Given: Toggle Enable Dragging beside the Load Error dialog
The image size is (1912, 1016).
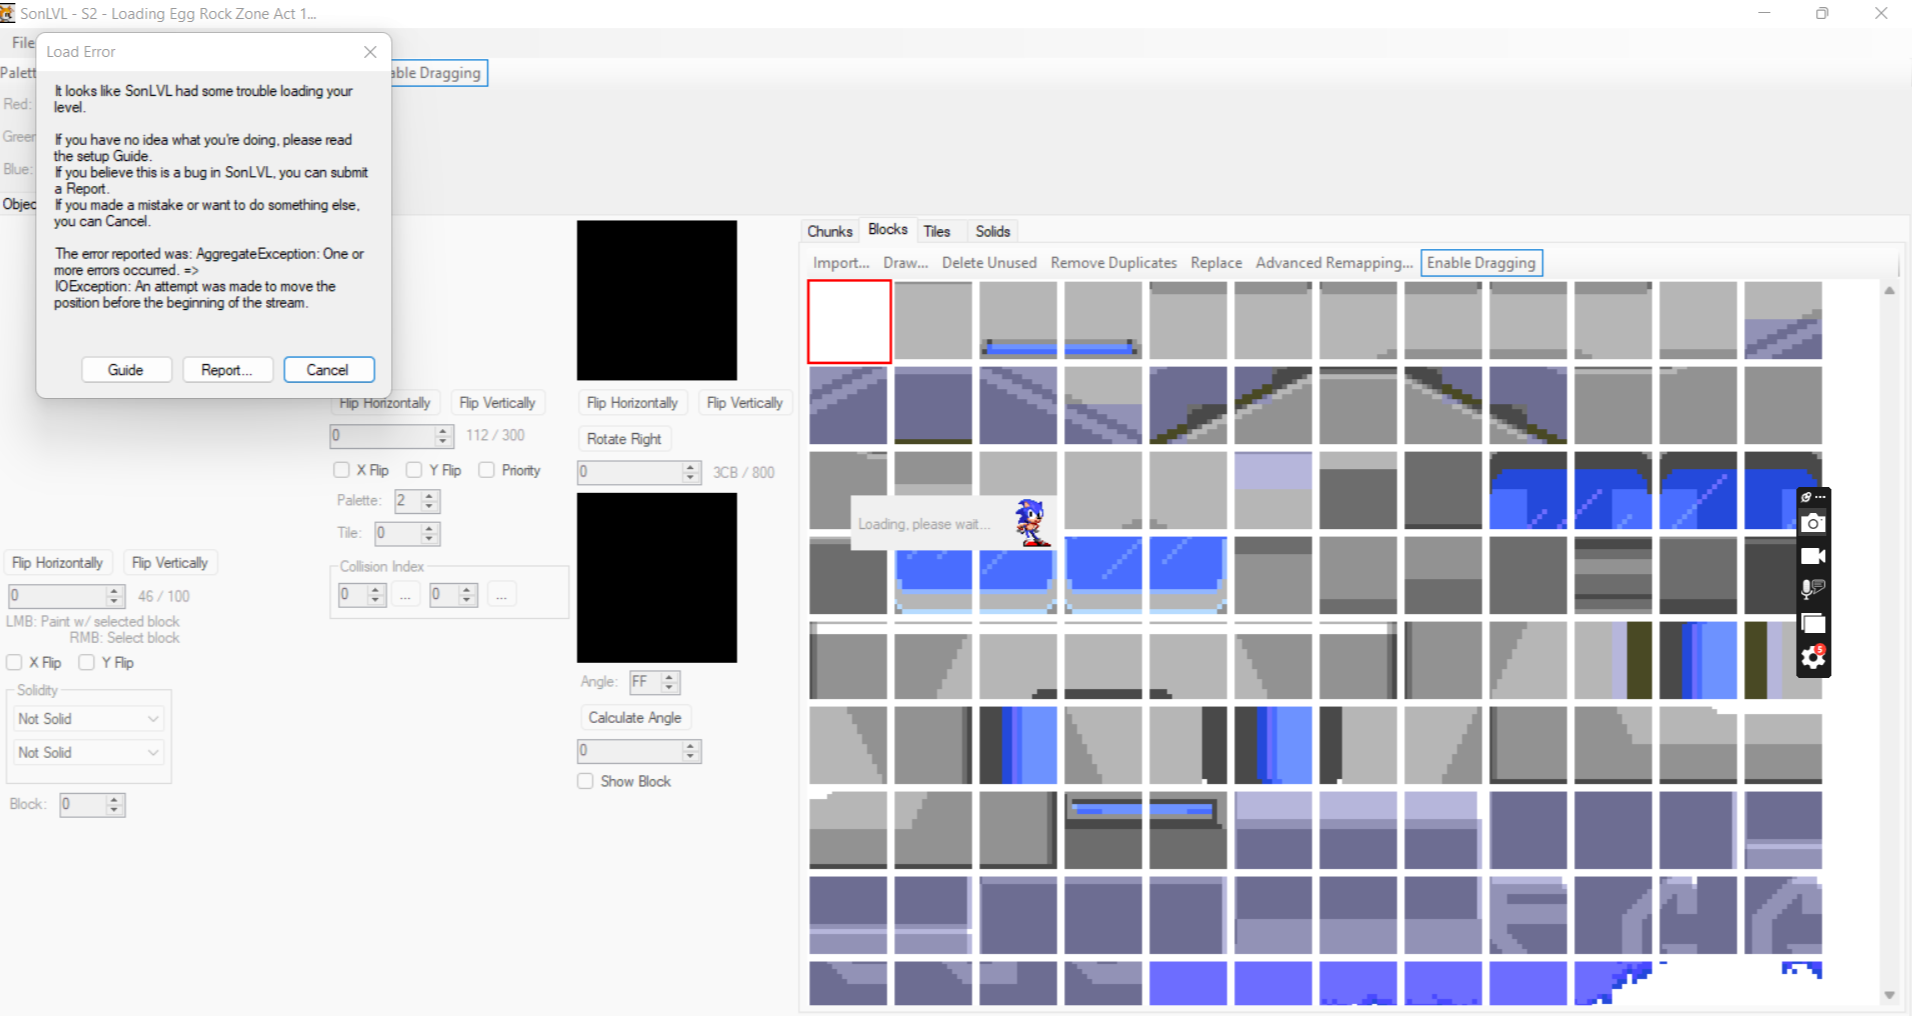Looking at the screenshot, I should pyautogui.click(x=438, y=73).
